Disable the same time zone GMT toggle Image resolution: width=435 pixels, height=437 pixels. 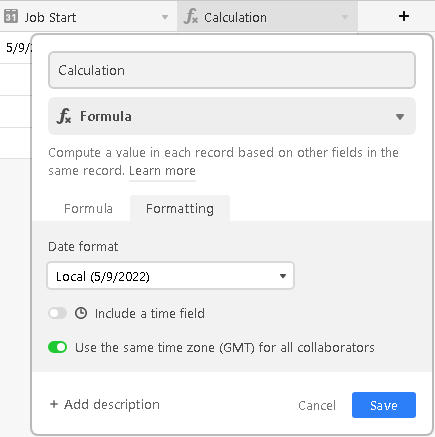pos(58,347)
